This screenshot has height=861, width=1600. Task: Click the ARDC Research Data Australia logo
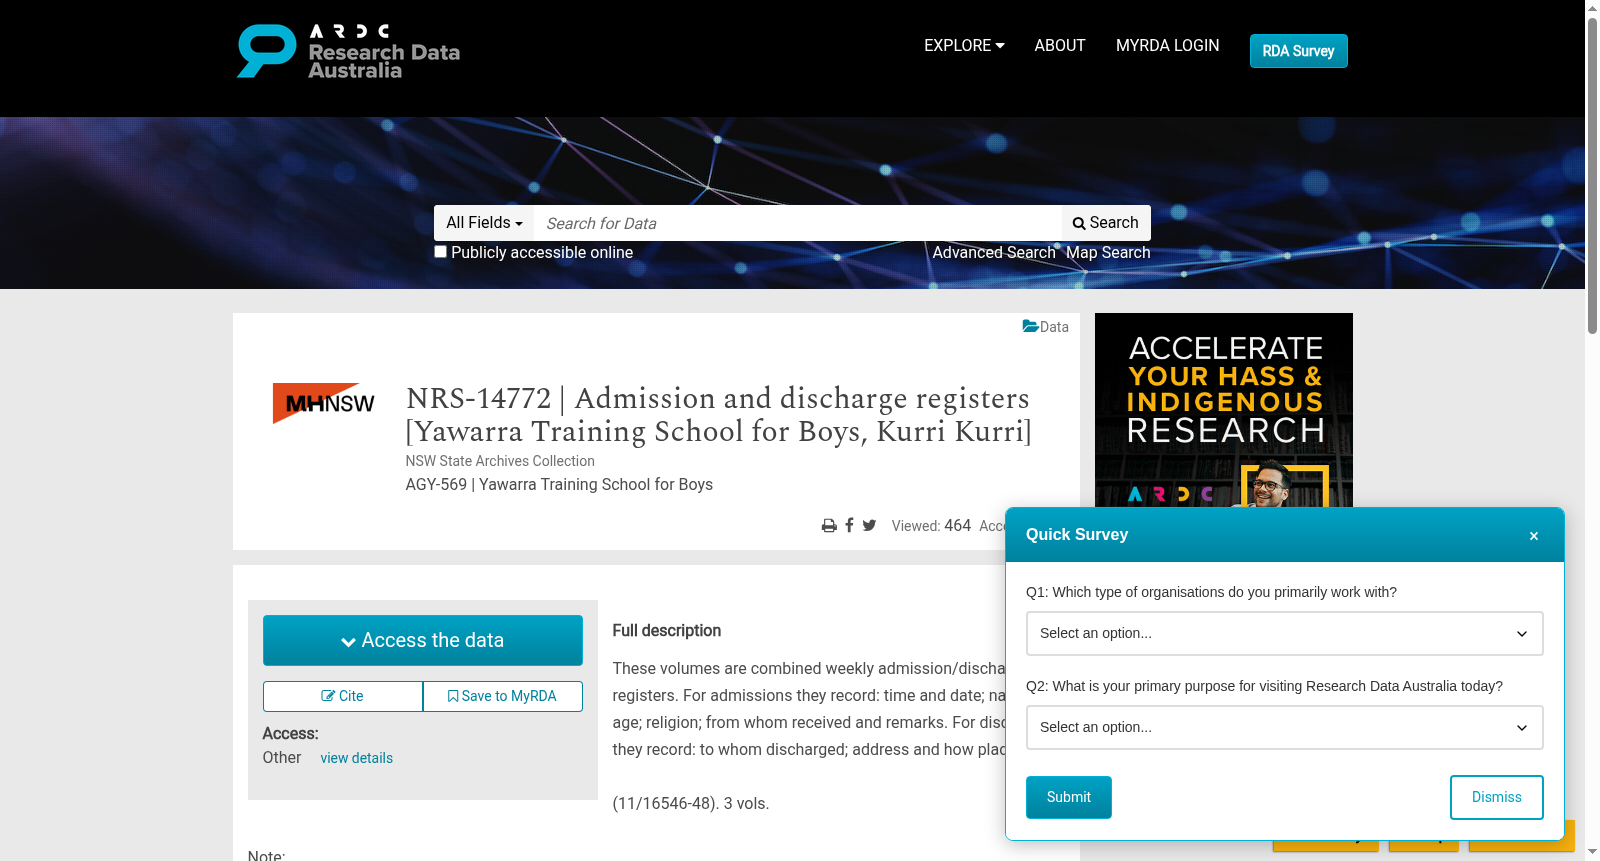click(x=348, y=51)
